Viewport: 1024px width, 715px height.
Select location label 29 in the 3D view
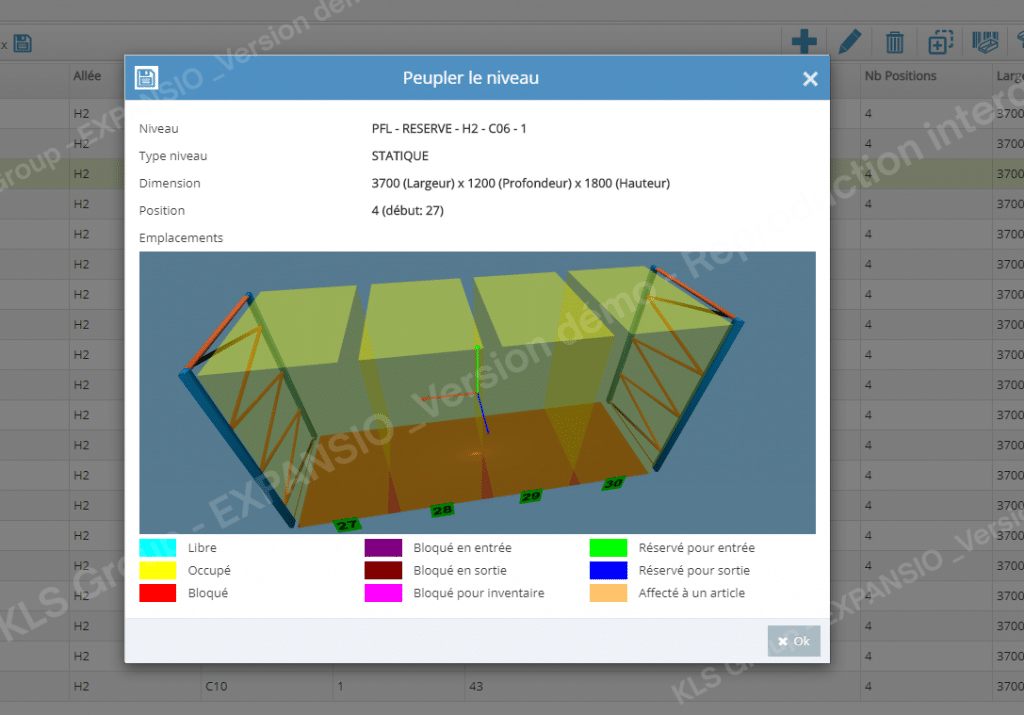pos(530,496)
